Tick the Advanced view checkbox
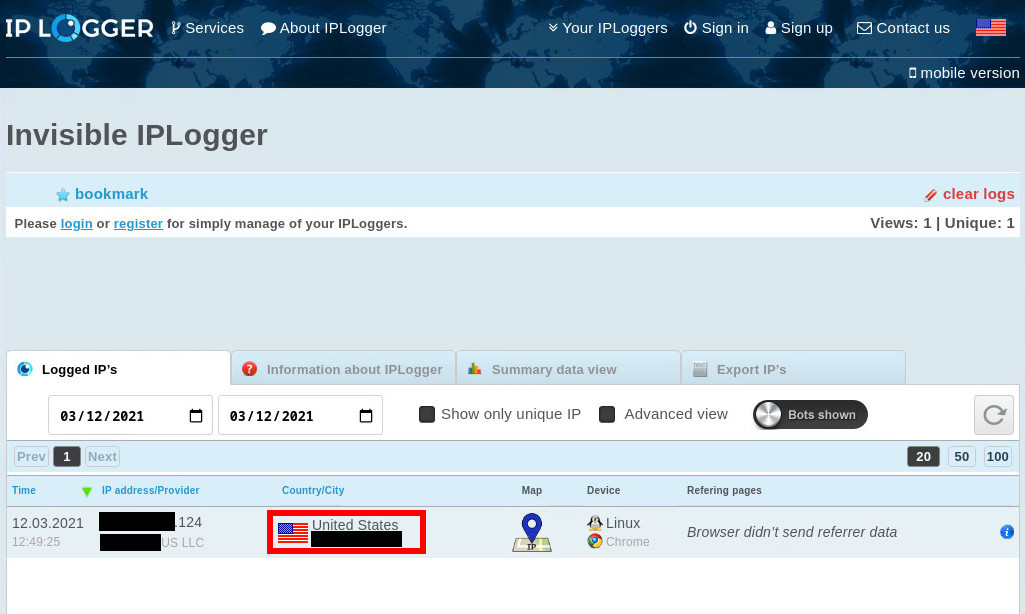The width and height of the screenshot is (1025, 614). (607, 414)
